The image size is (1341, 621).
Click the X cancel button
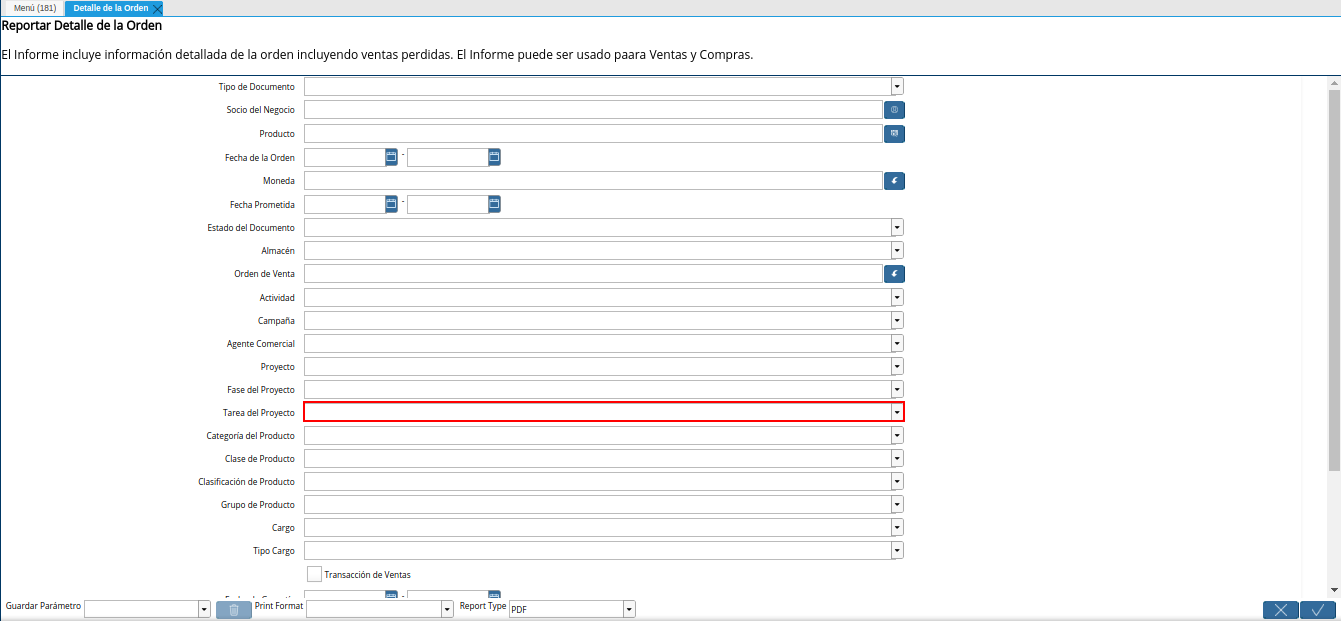pyautogui.click(x=1280, y=610)
